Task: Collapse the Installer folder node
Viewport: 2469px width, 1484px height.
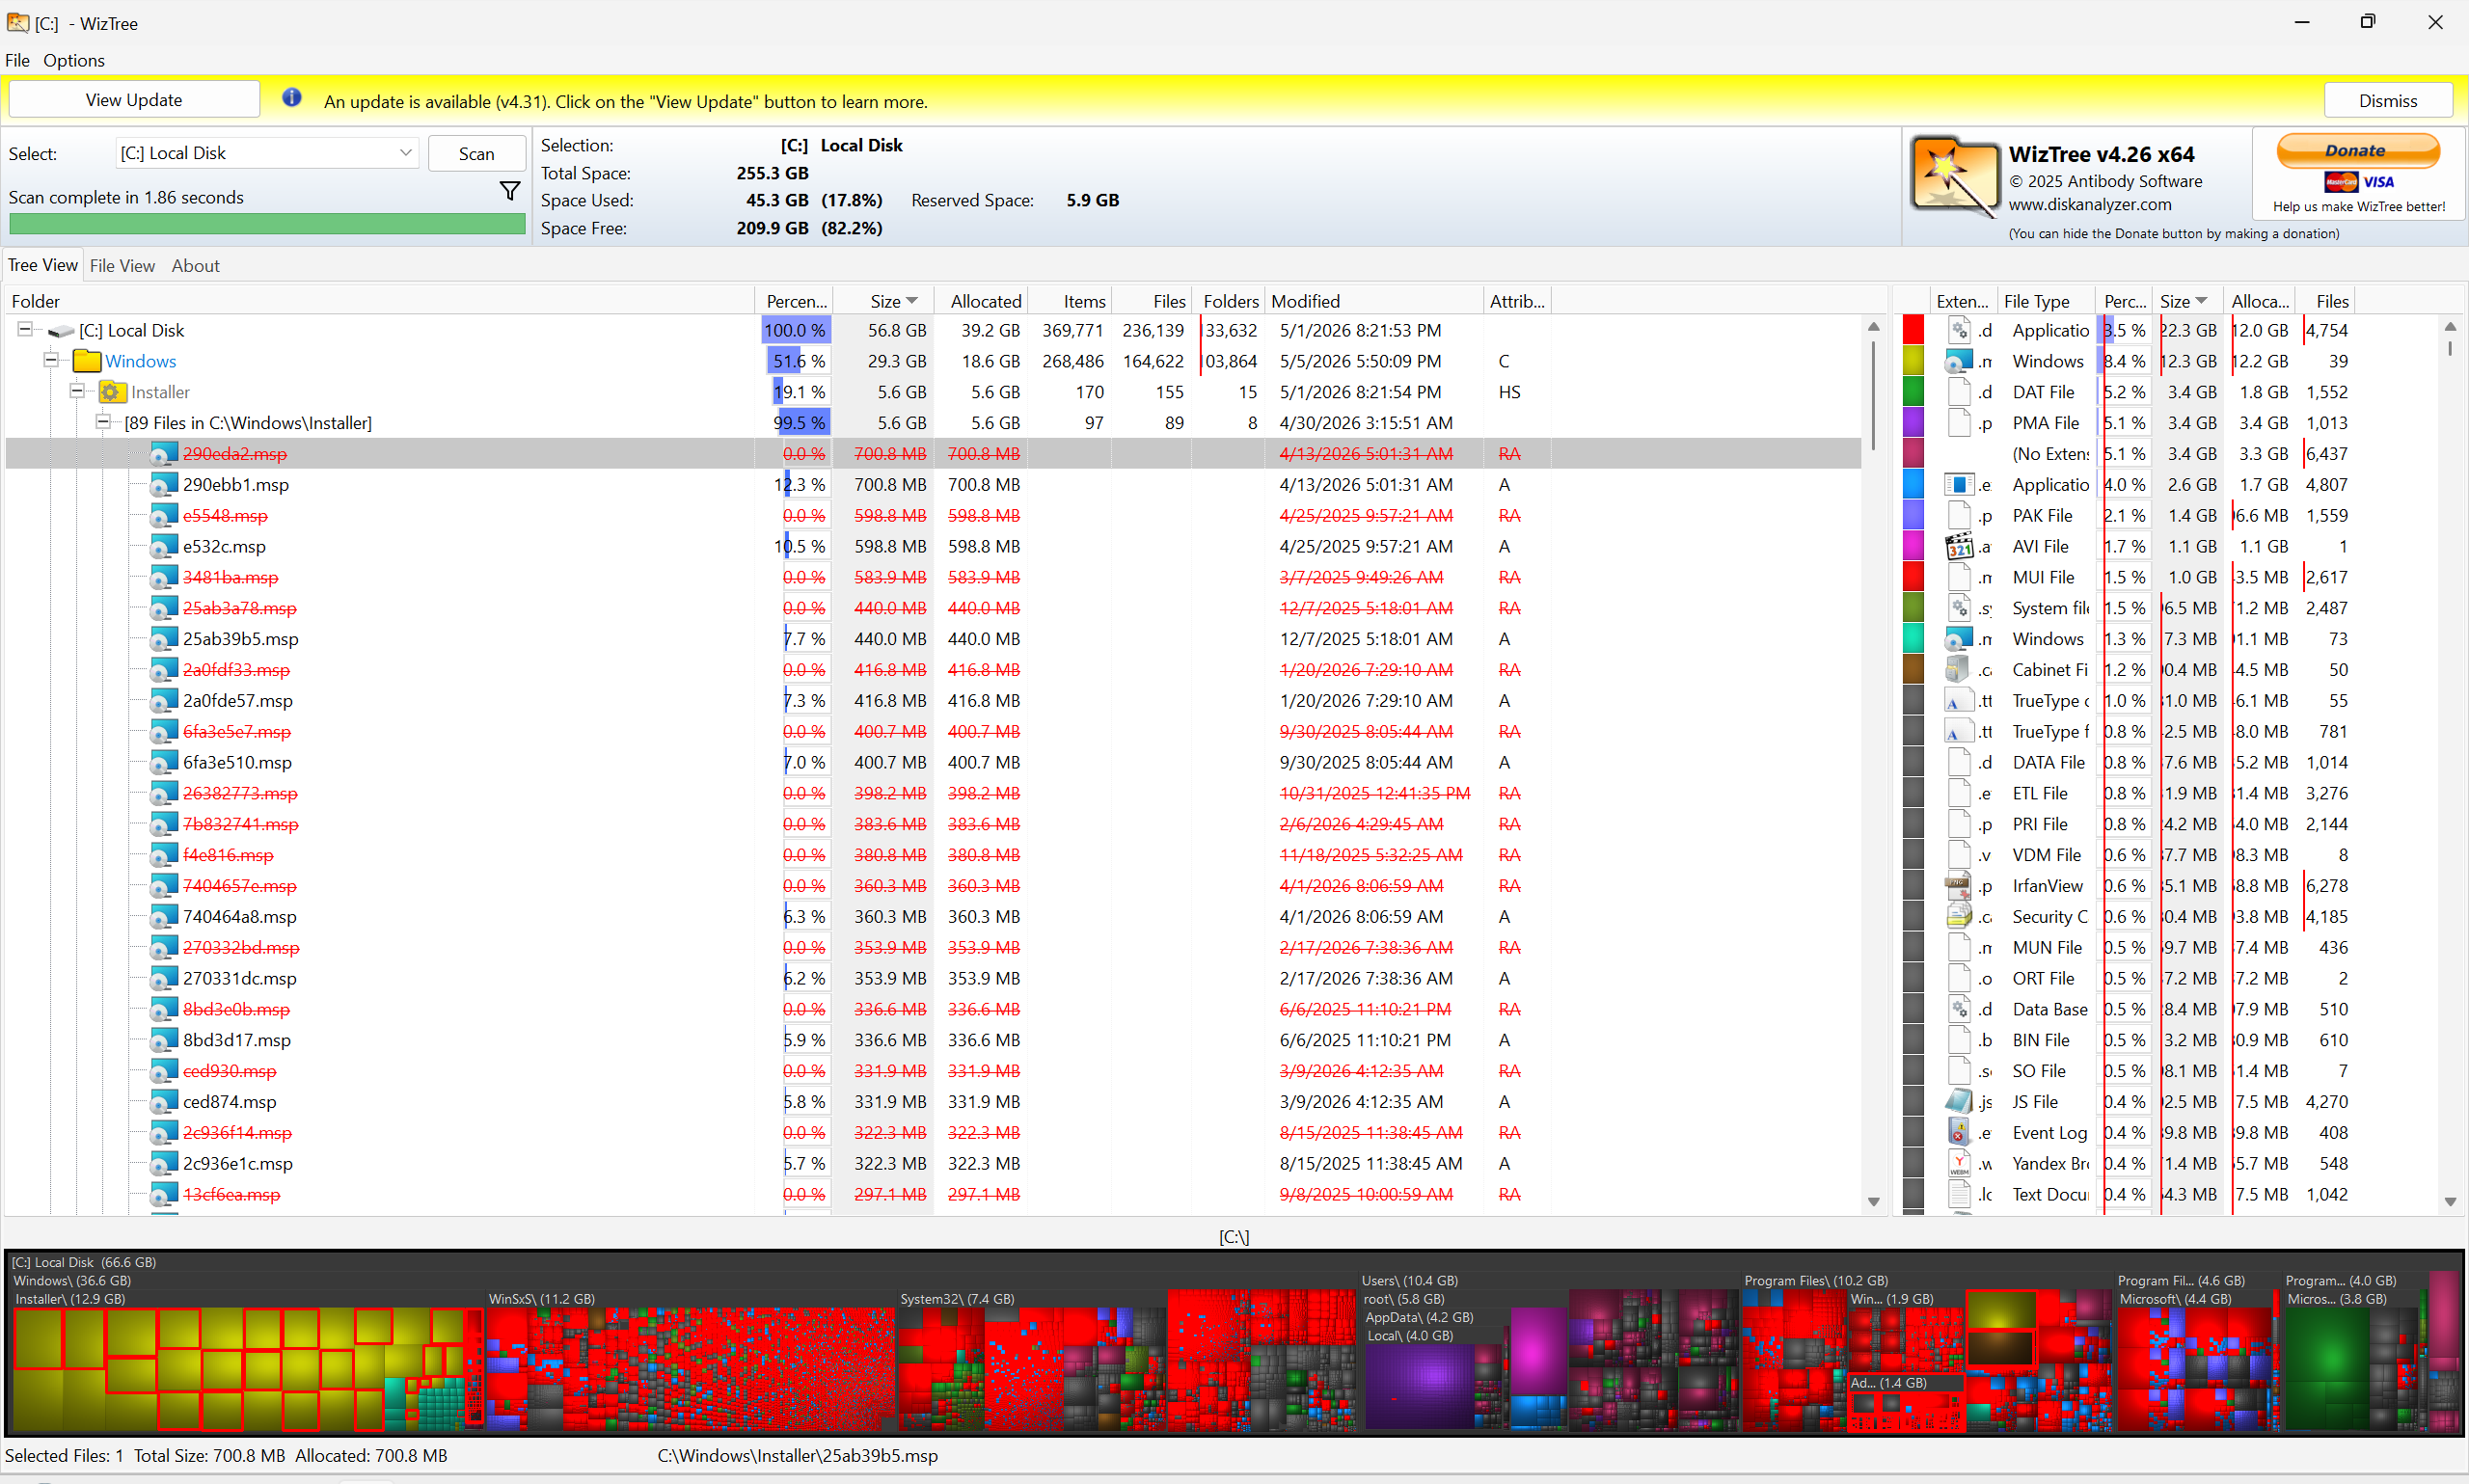Action: [77, 391]
